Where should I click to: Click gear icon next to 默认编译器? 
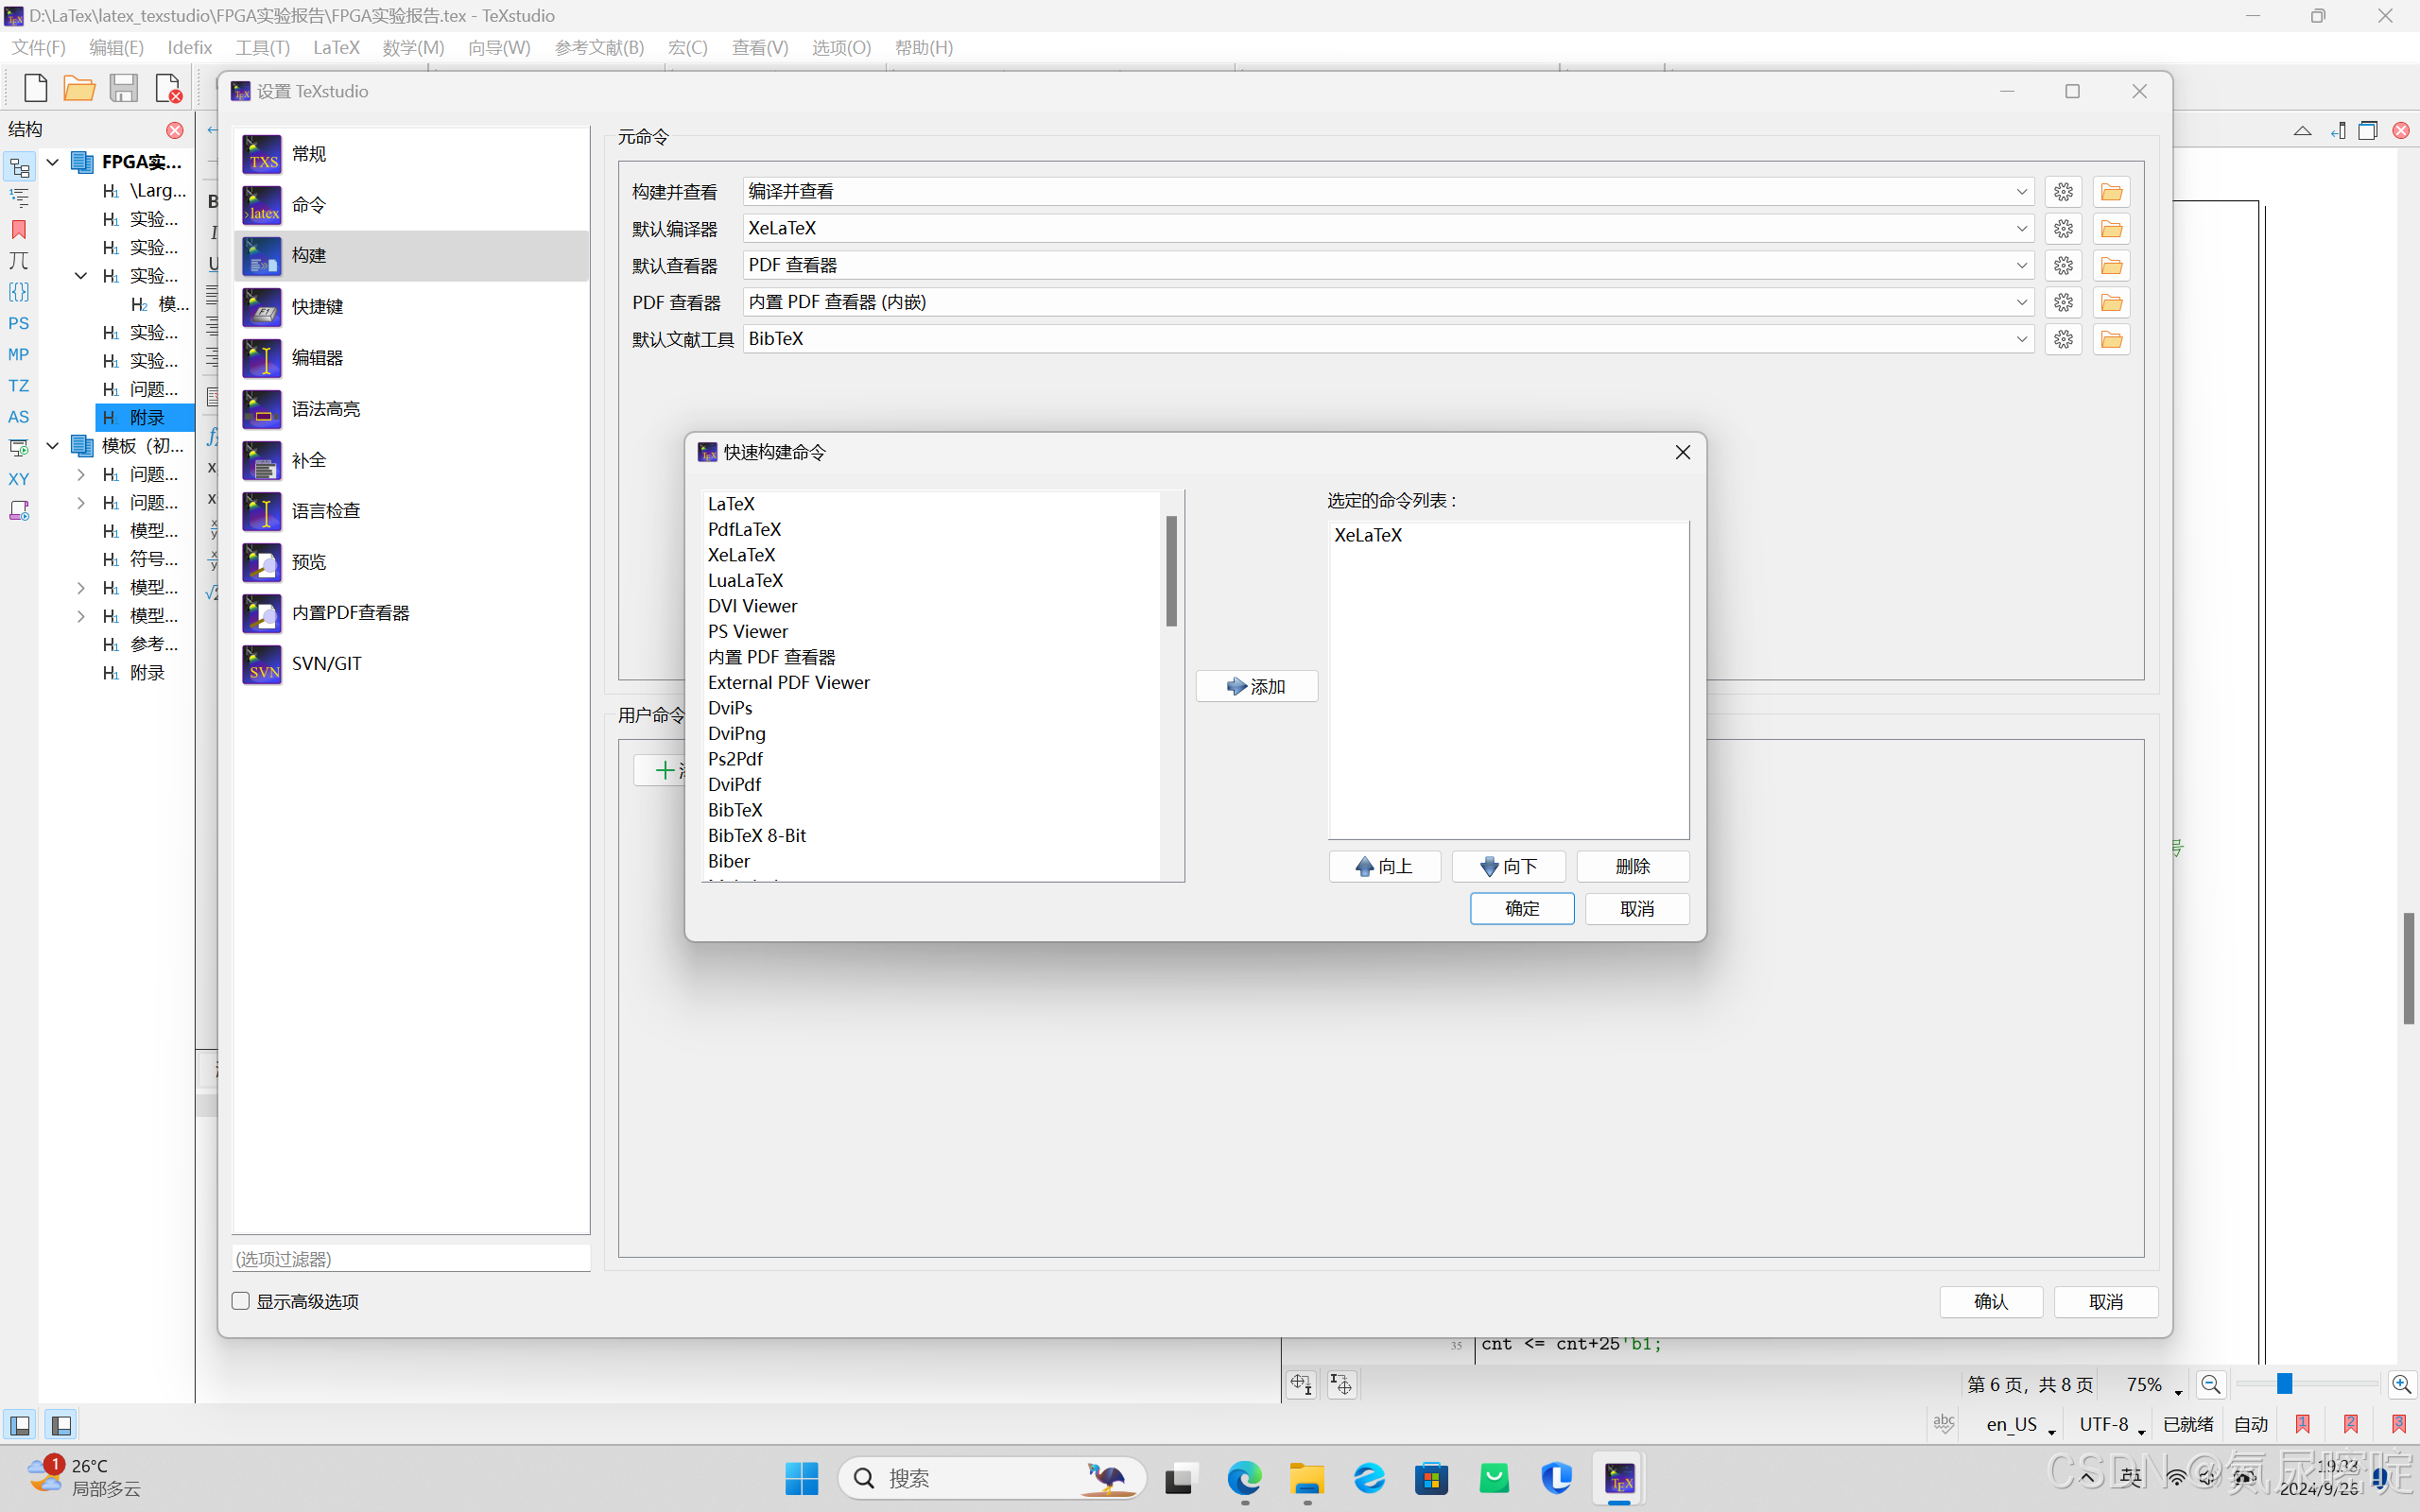tap(2063, 229)
